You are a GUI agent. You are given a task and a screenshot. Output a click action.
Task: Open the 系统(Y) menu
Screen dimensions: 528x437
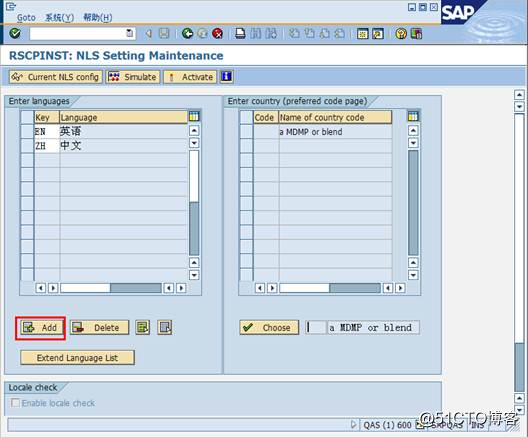coord(60,18)
